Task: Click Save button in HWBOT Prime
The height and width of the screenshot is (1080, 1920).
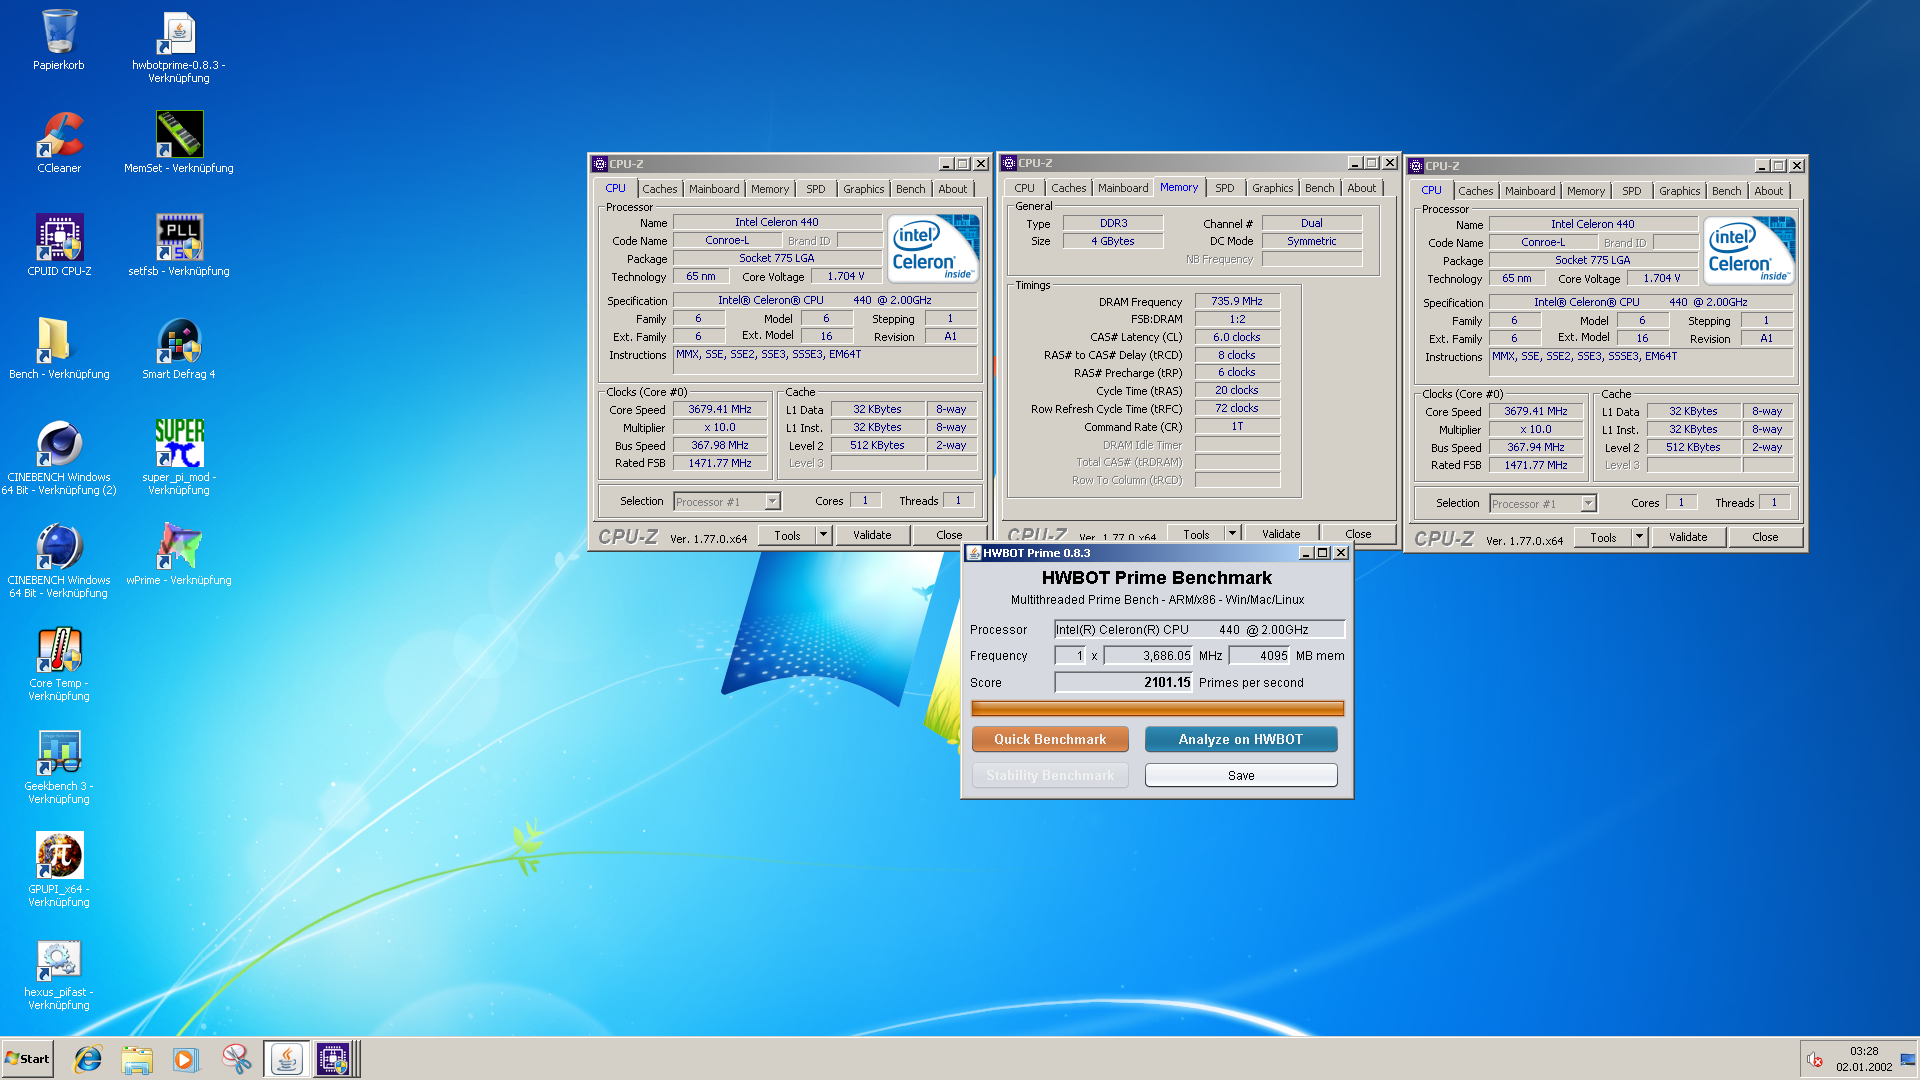Action: point(1240,776)
